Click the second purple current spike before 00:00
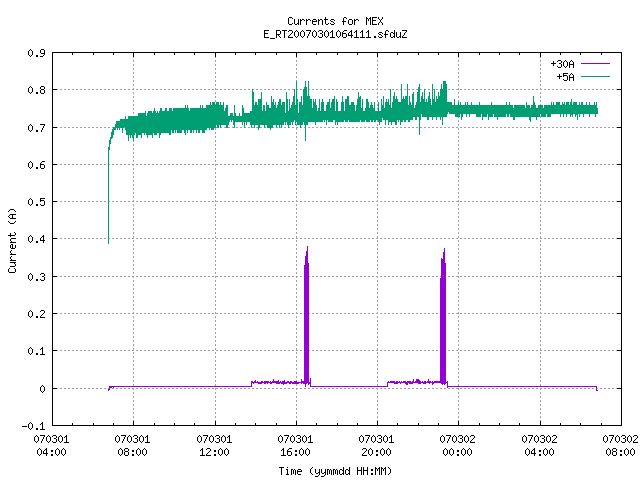Viewport: 640px width, 480px height. (443, 315)
